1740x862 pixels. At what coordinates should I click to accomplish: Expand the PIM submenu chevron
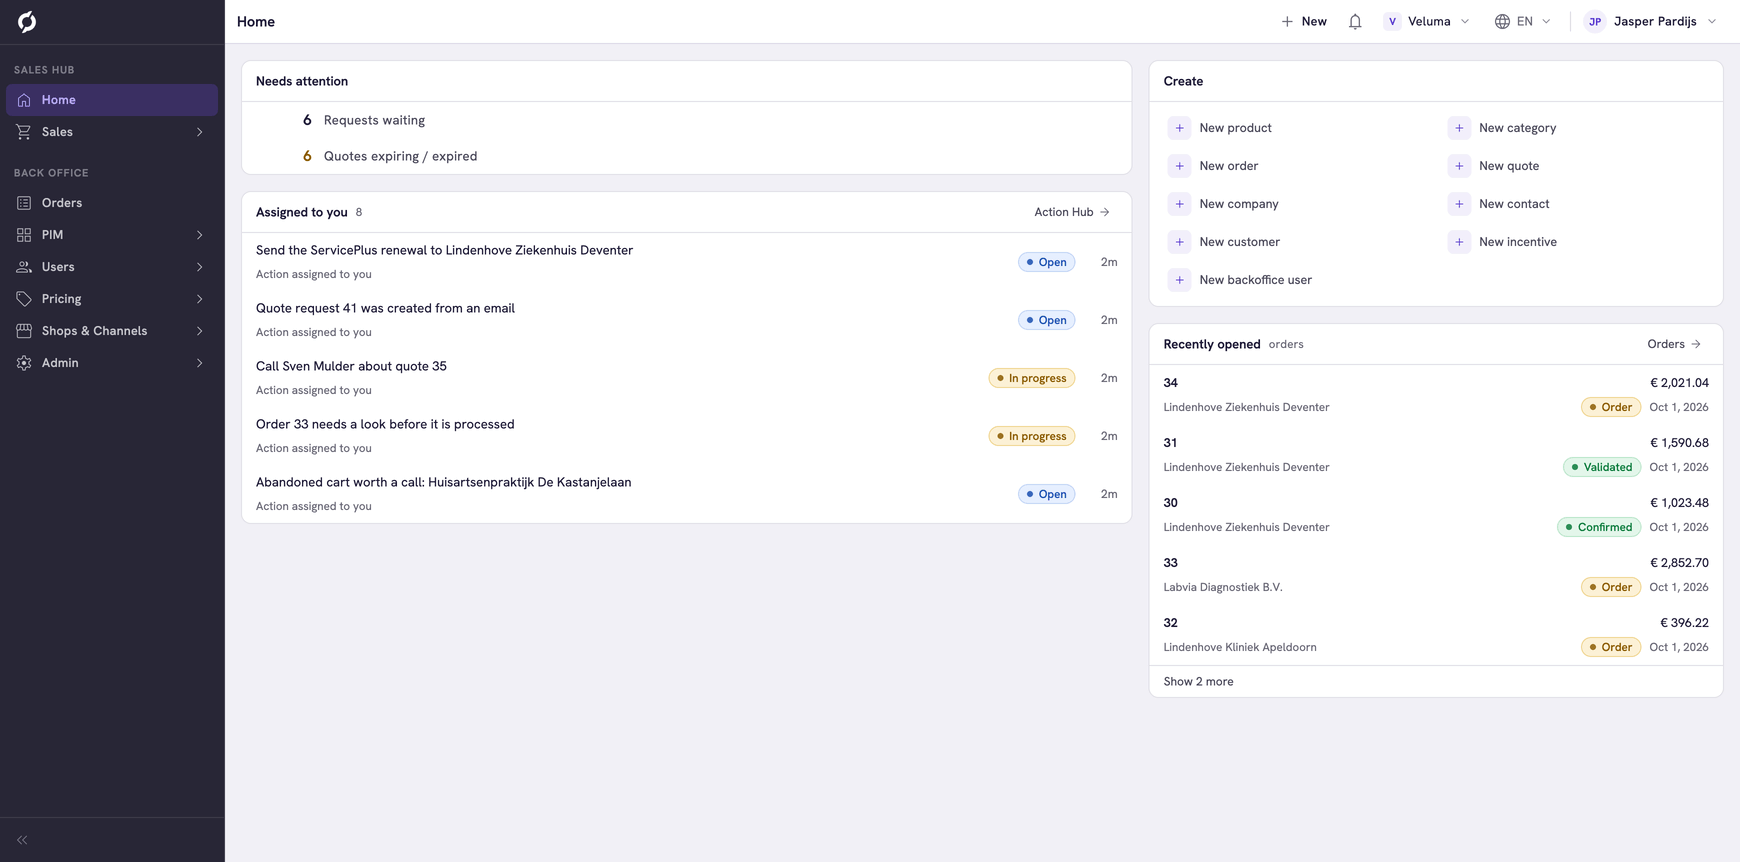click(200, 235)
